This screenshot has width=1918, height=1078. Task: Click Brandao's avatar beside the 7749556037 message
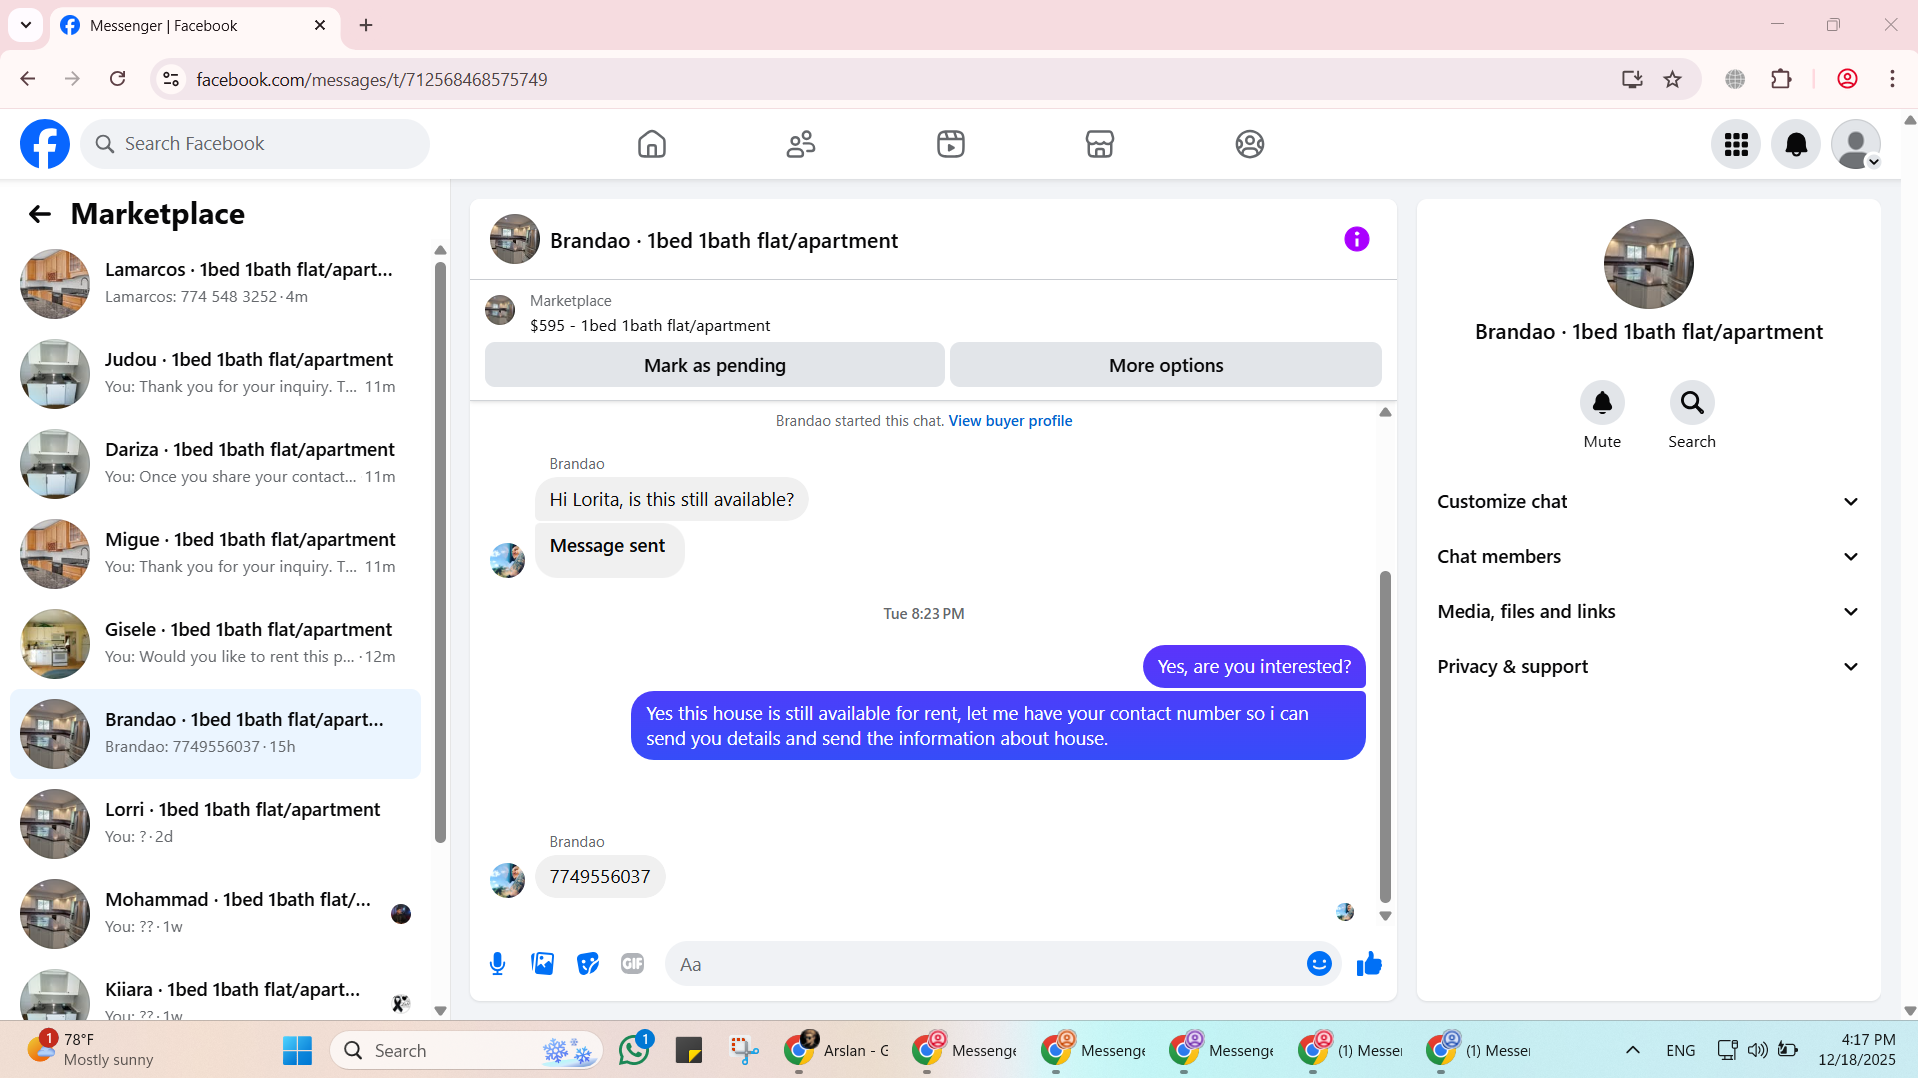coord(507,880)
